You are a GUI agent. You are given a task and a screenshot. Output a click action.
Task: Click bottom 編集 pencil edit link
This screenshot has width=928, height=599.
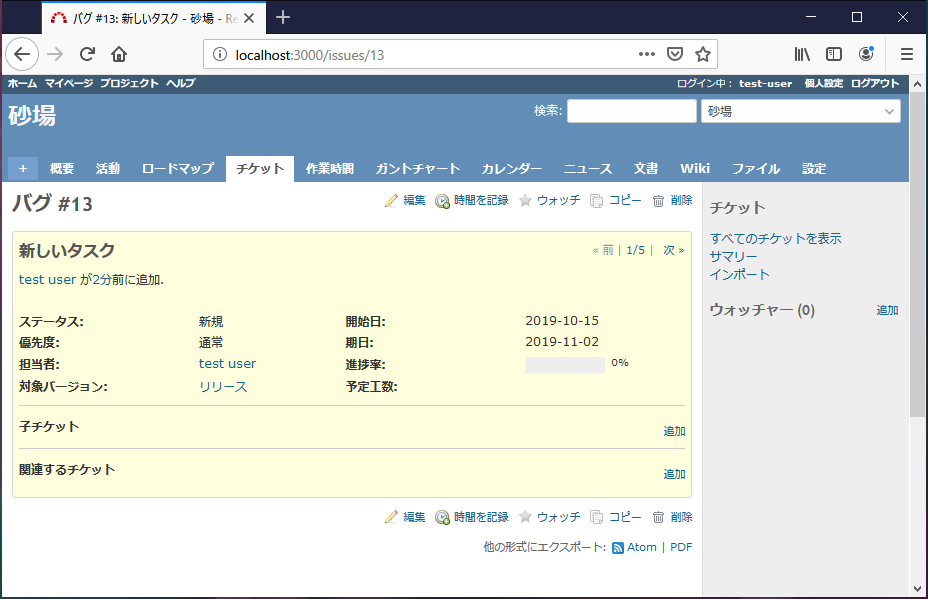point(405,517)
